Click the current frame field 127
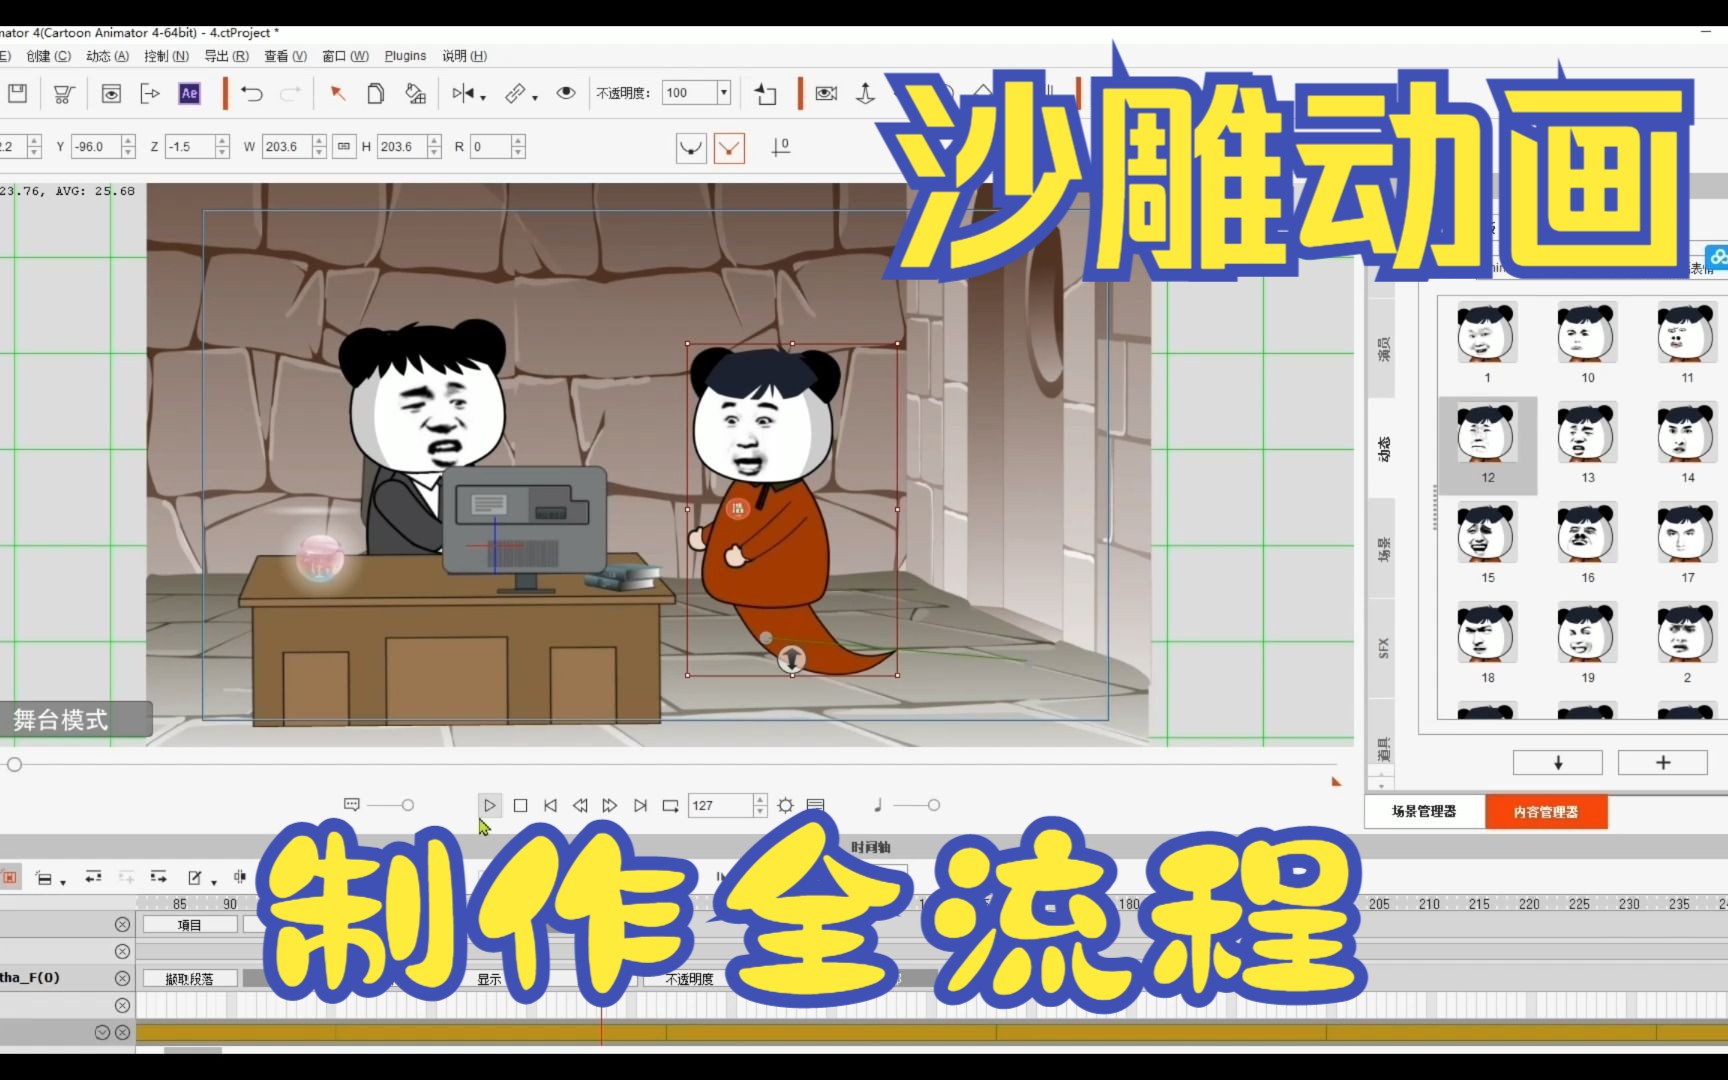Screen dimensions: 1728x1080 (720, 805)
